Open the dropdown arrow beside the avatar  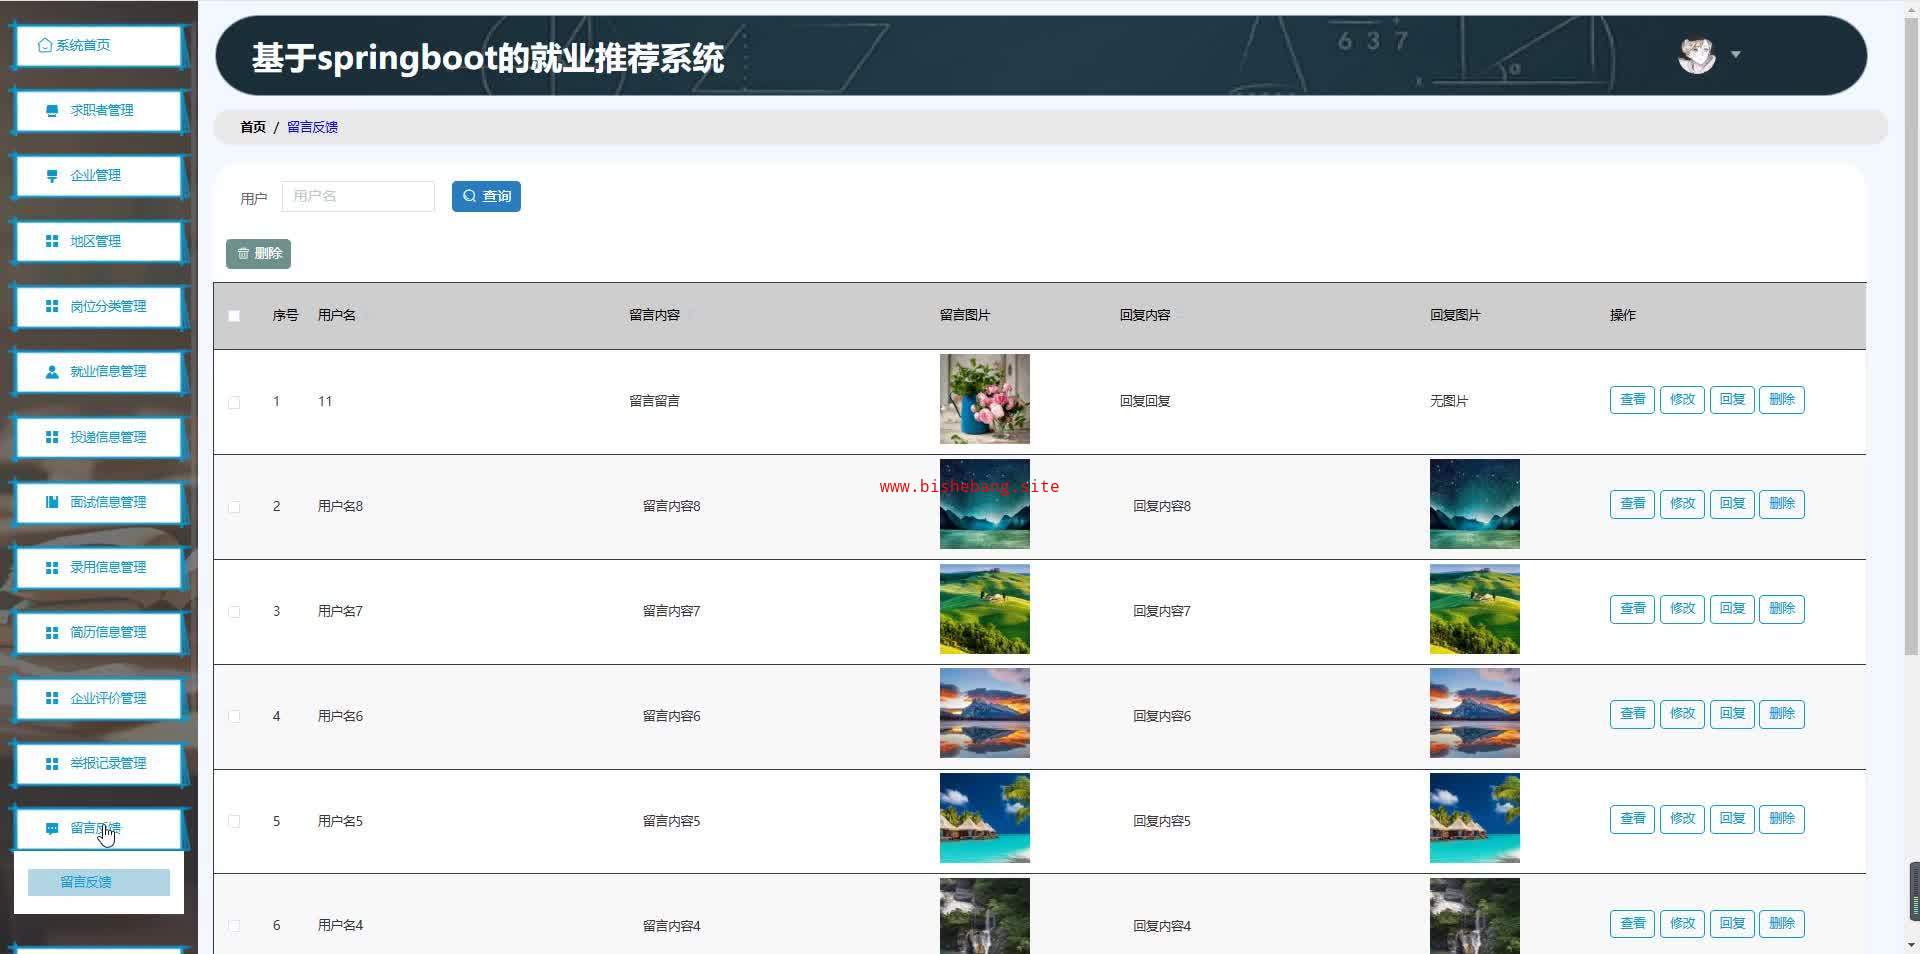1736,54
